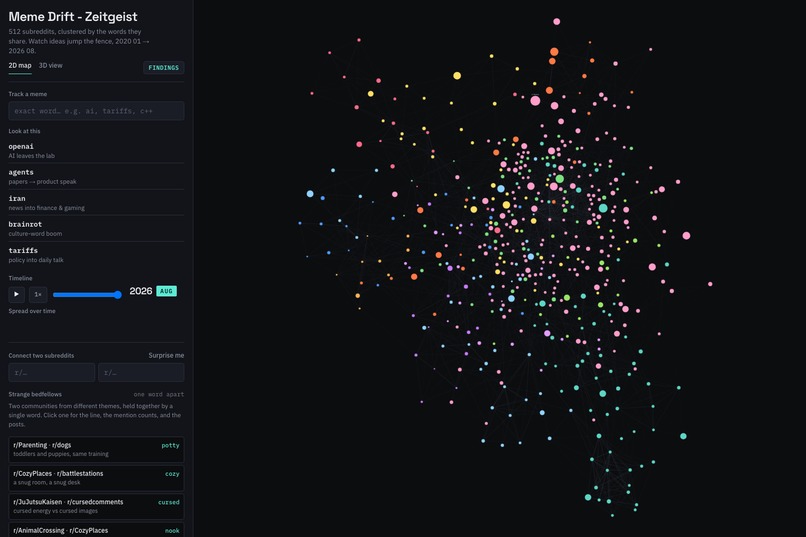The height and width of the screenshot is (537, 806).
Task: Track the iran meme
Action: pyautogui.click(x=96, y=202)
